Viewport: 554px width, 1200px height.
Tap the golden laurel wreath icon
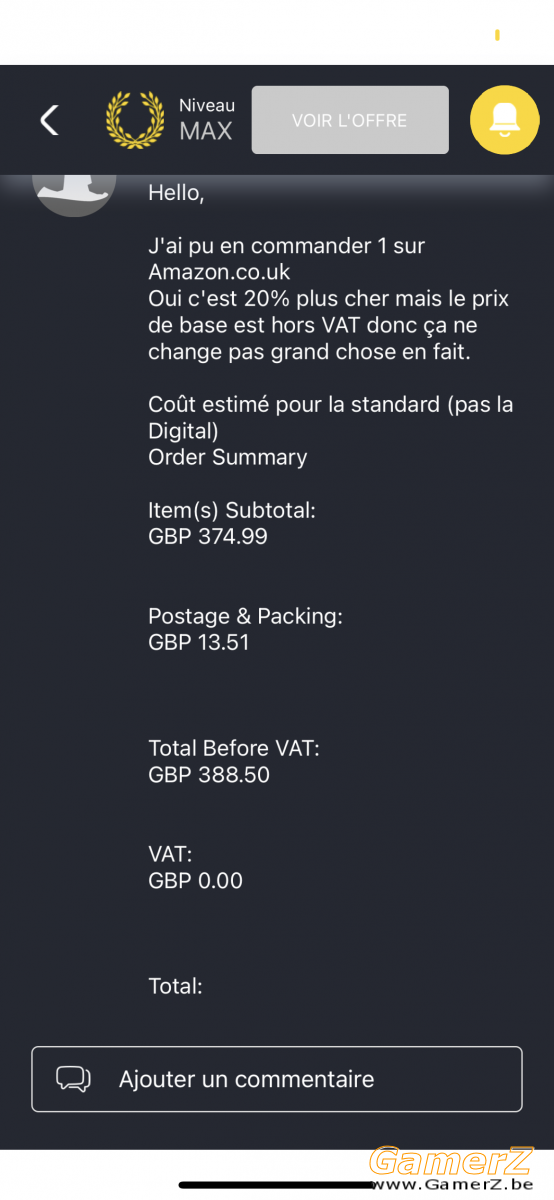135,120
